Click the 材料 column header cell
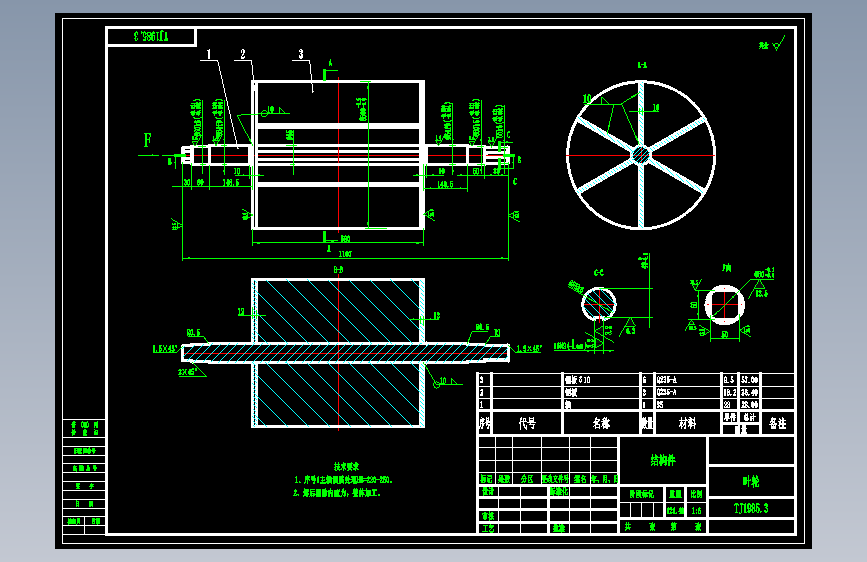This screenshot has width=867, height=562. (x=687, y=423)
